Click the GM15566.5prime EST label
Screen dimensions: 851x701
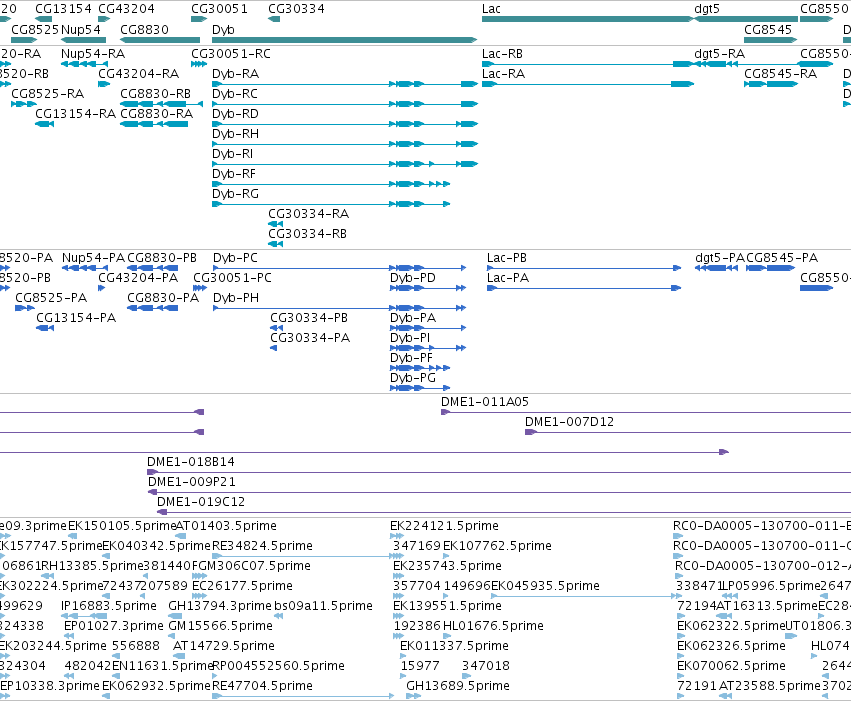220,627
